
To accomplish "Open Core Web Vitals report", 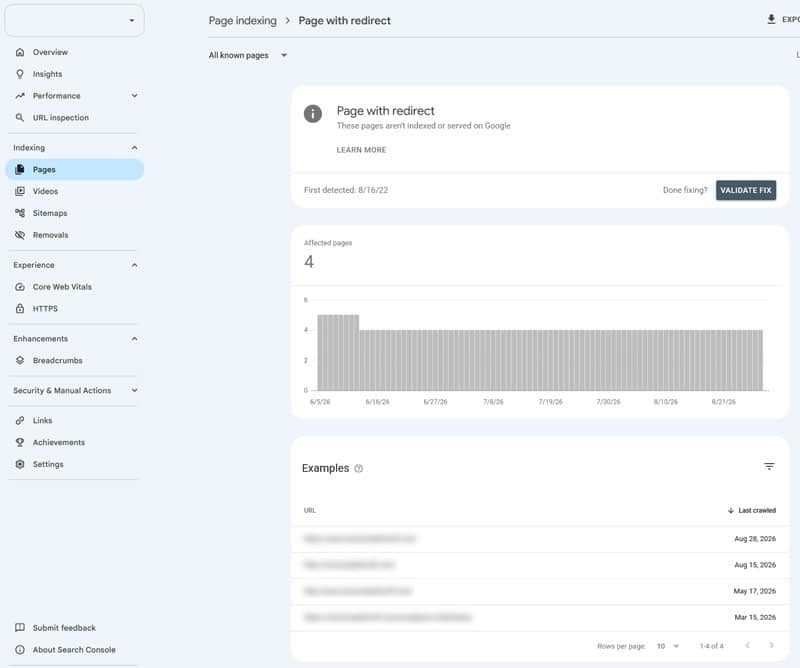I will [x=74, y=287].
